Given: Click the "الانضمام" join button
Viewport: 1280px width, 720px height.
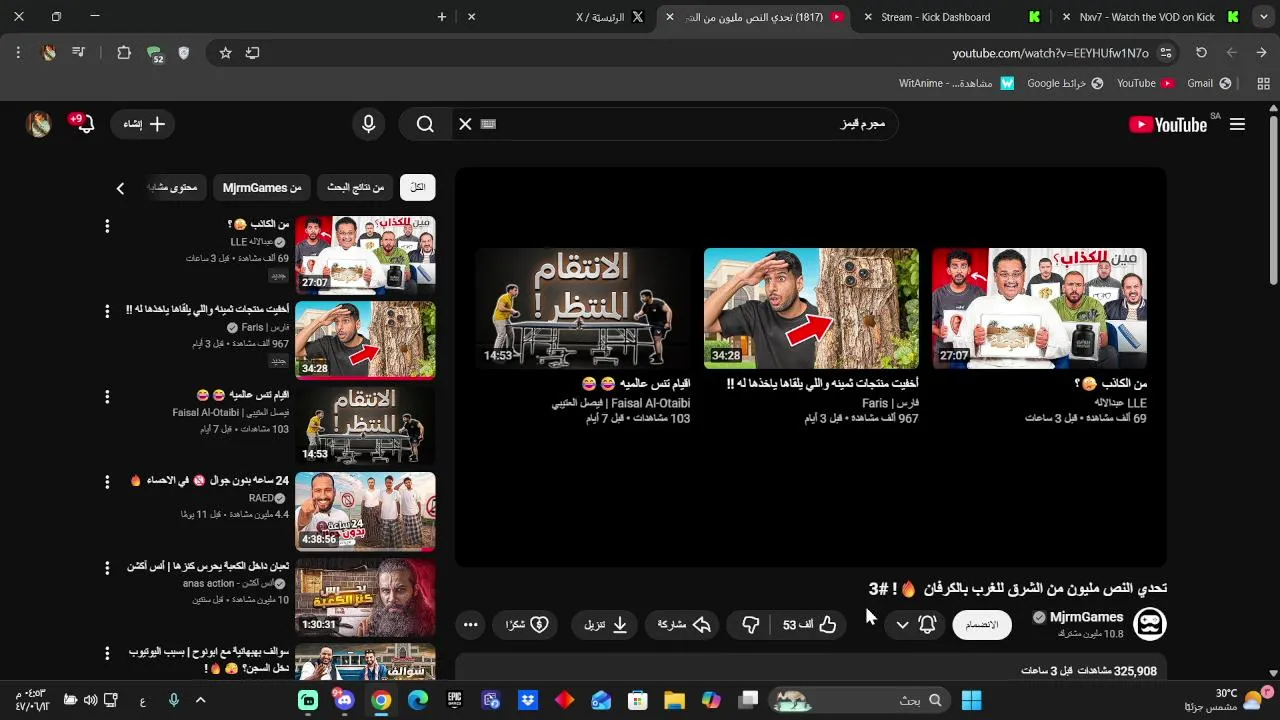Looking at the screenshot, I should click(982, 625).
